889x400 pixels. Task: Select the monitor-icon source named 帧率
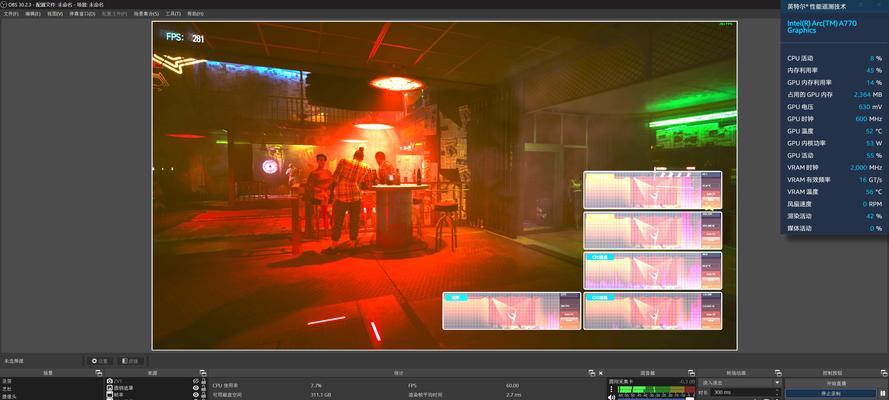[149, 395]
